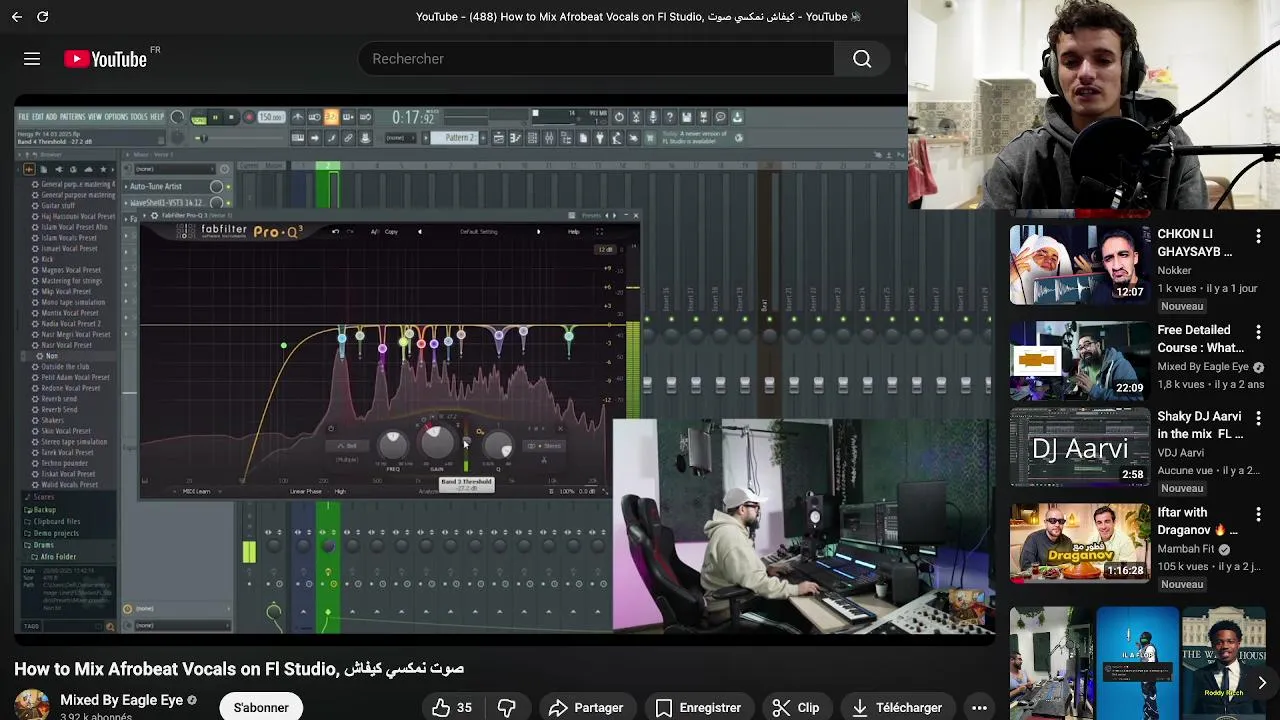Click the magnifier search button
Image resolution: width=1280 pixels, height=720 pixels.
[x=862, y=59]
